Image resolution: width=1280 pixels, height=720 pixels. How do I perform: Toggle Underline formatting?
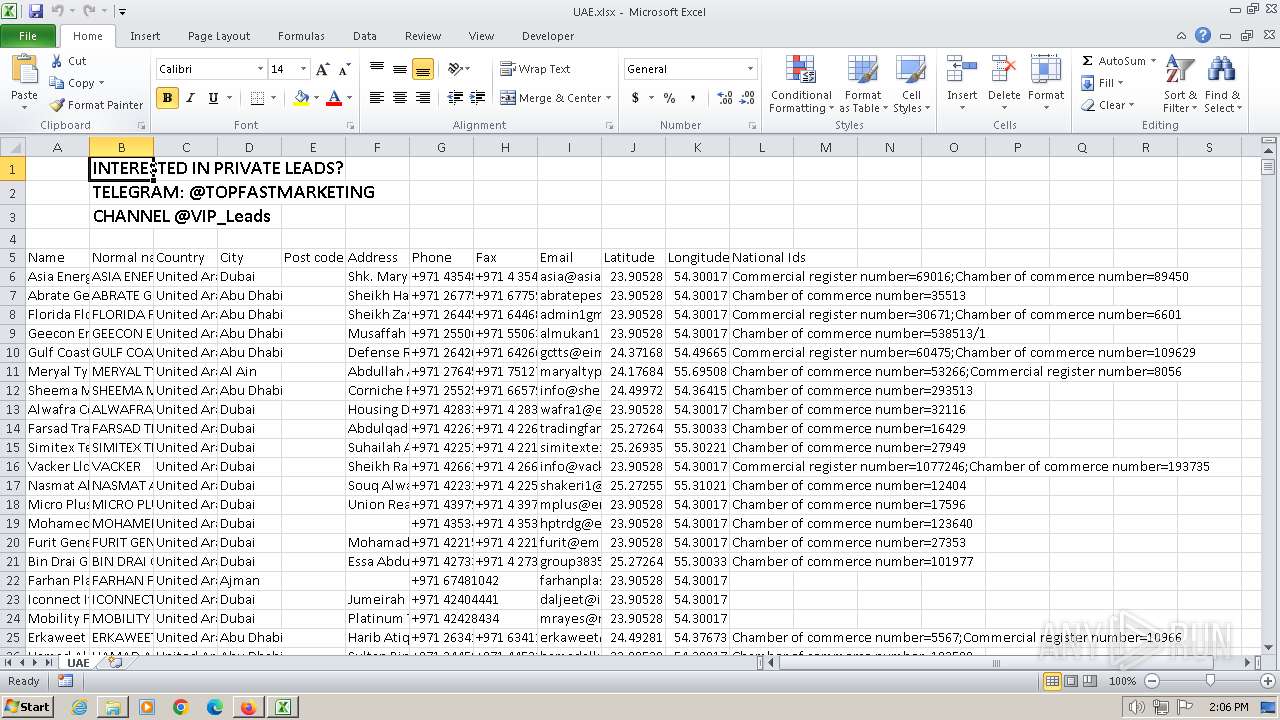point(213,98)
